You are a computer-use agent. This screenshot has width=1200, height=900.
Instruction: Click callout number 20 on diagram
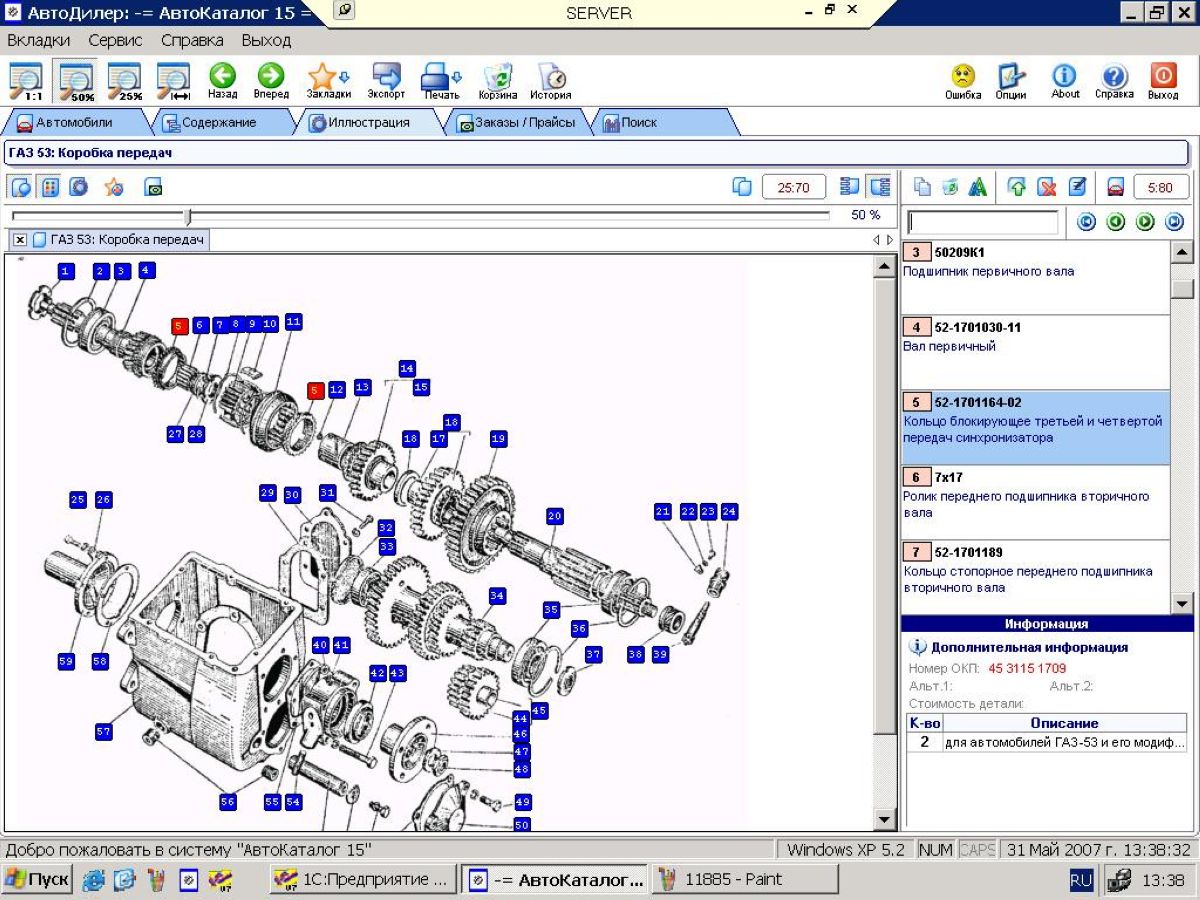point(555,516)
